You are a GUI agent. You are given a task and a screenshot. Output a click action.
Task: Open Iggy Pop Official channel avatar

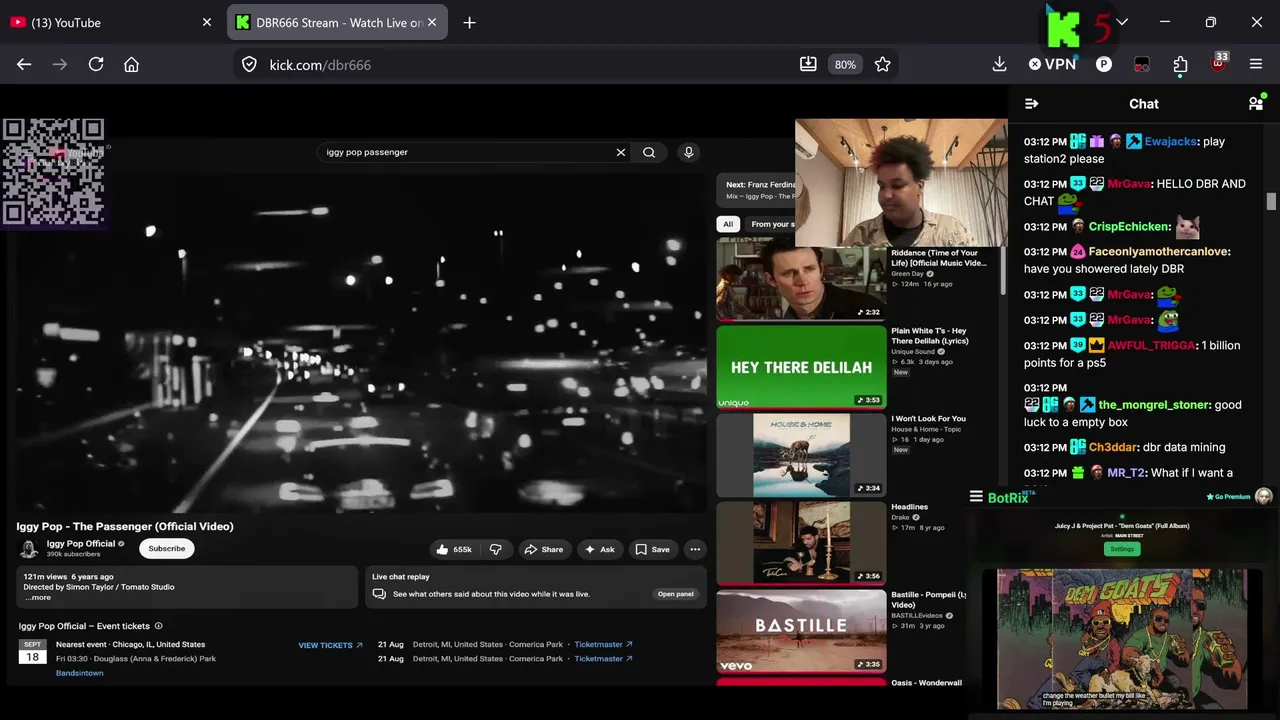(x=29, y=548)
